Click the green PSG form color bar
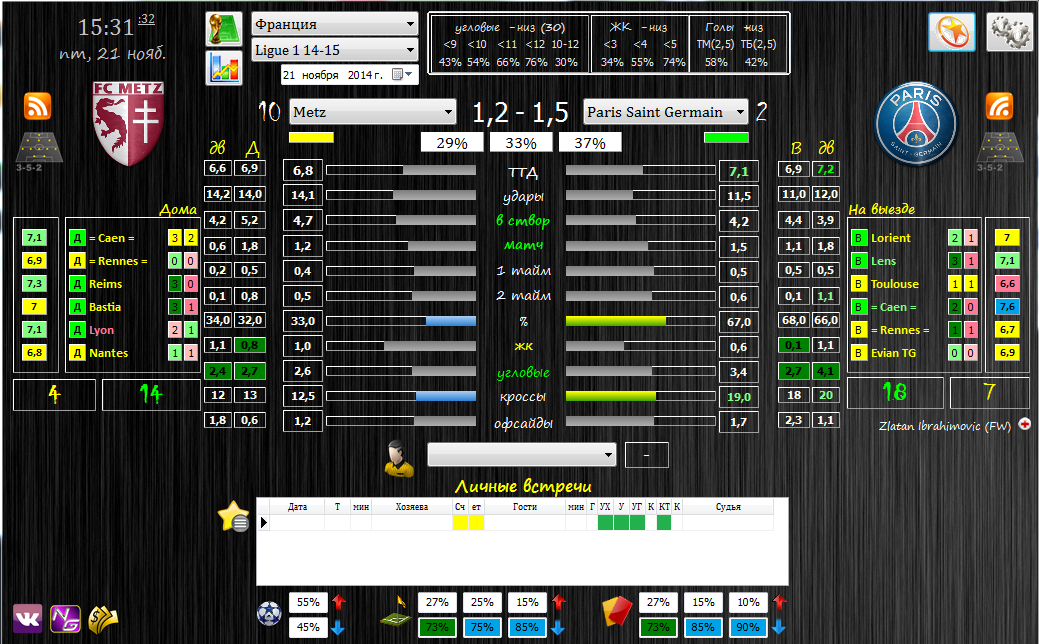1039x644 pixels. pyautogui.click(x=726, y=138)
